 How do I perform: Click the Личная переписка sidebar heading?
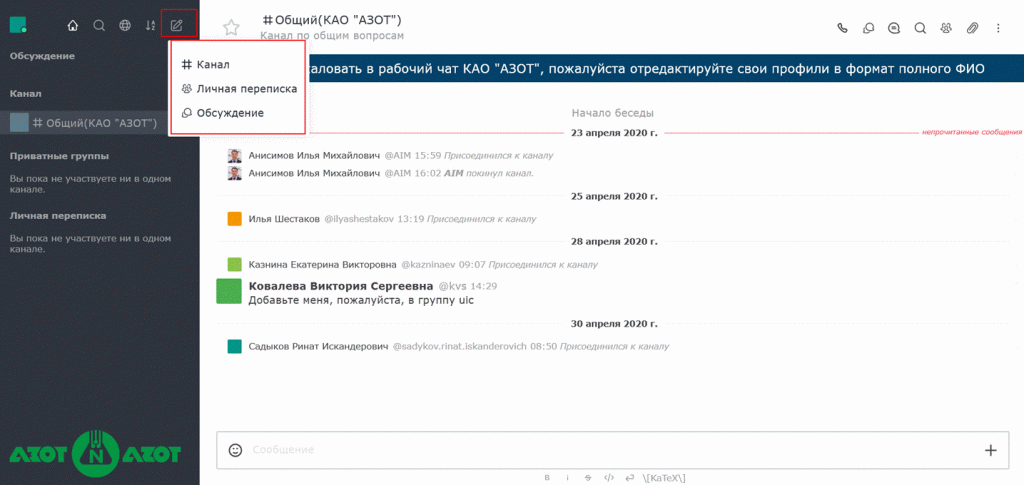58,215
